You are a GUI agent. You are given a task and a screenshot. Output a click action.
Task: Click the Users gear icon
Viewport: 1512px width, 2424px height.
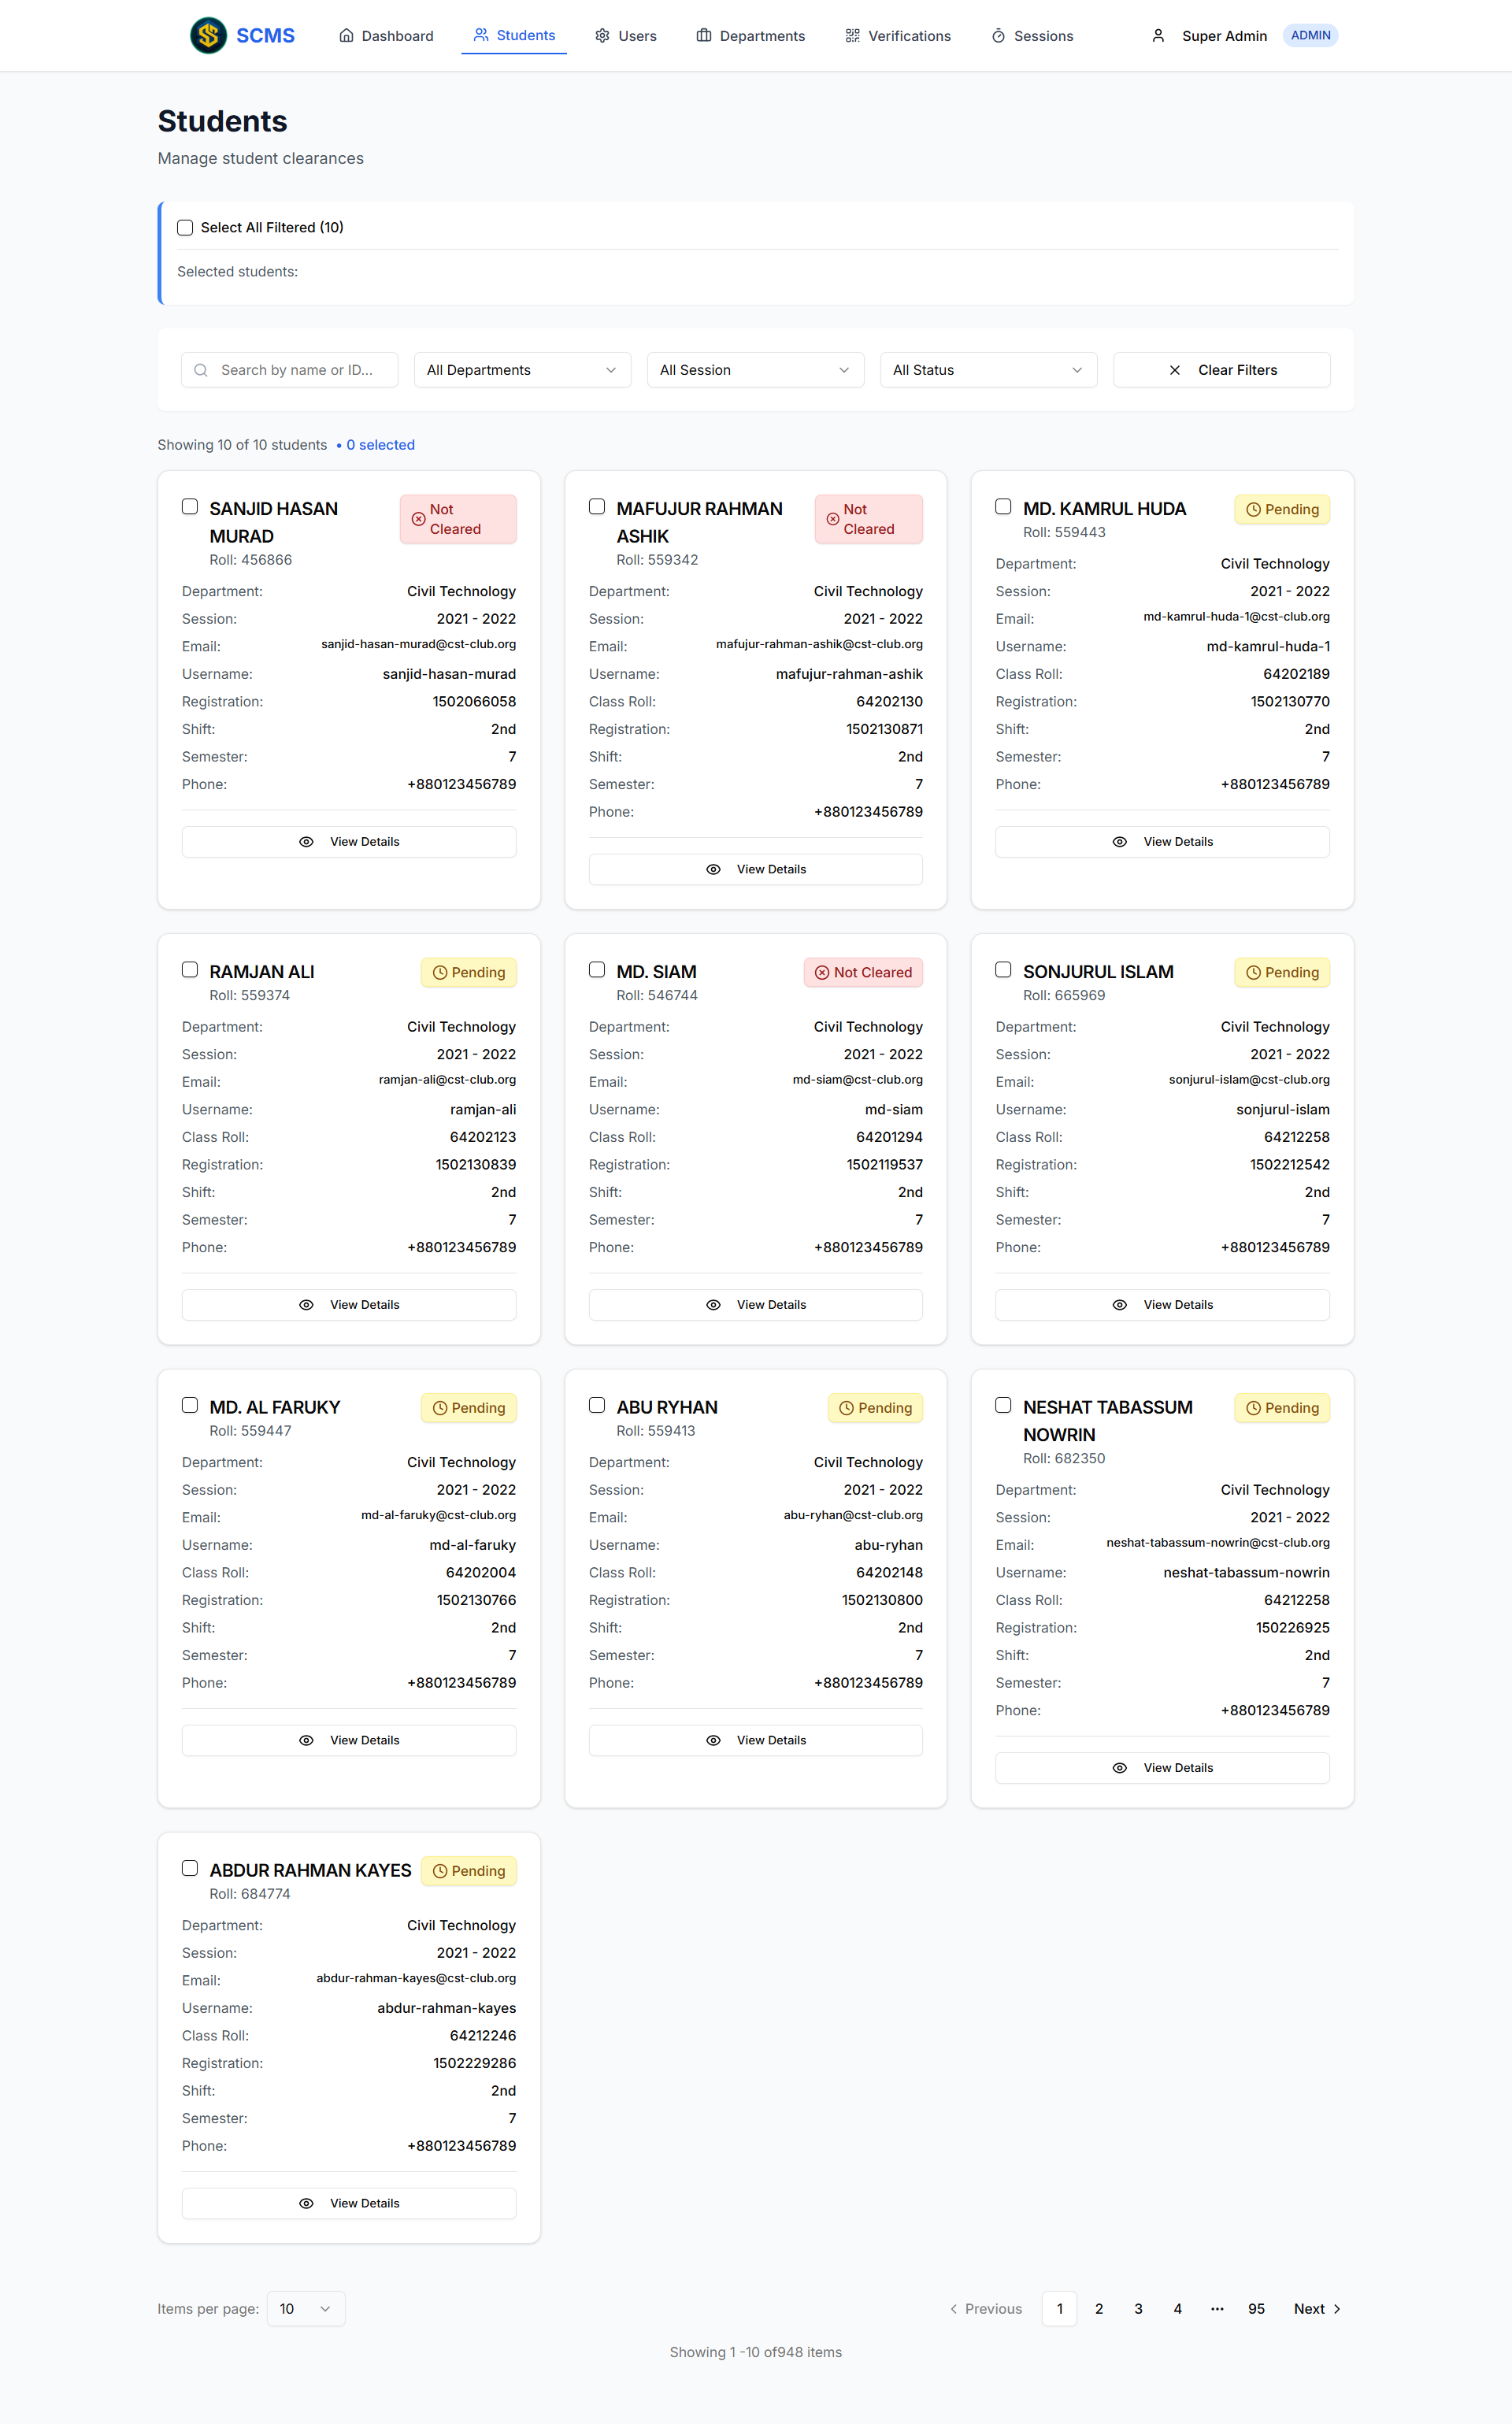click(x=602, y=36)
